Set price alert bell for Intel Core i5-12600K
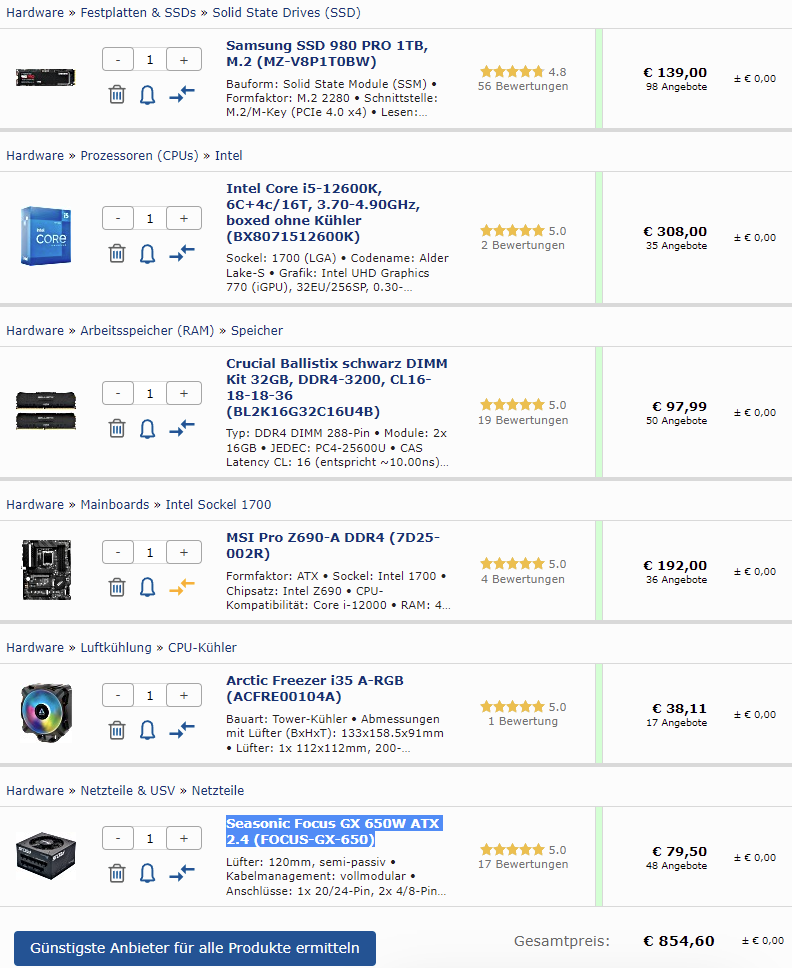 147,254
